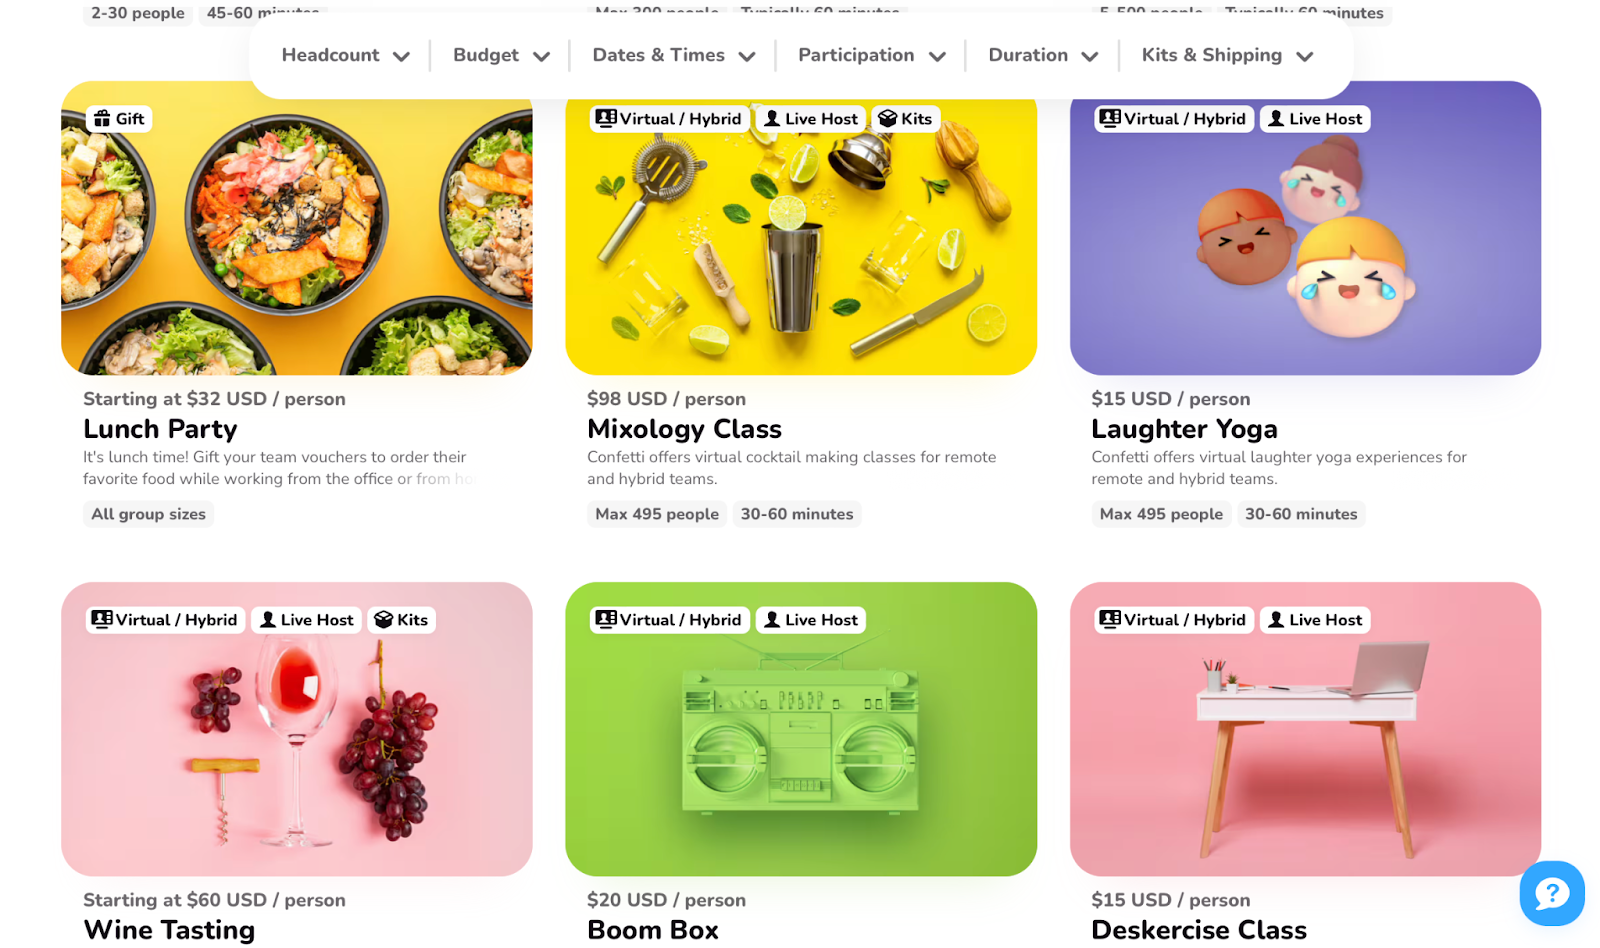The height and width of the screenshot is (948, 1600).
Task: Click the Deskercise Class title
Action: pos(1199,930)
